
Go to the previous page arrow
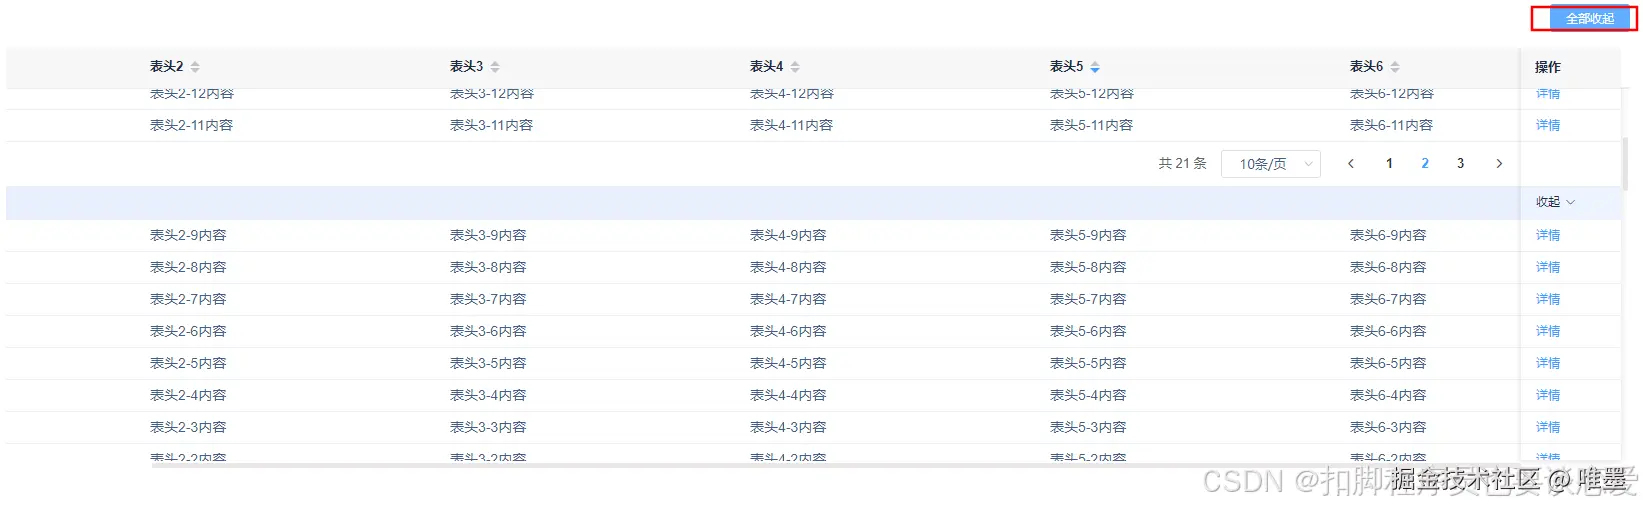[1351, 164]
